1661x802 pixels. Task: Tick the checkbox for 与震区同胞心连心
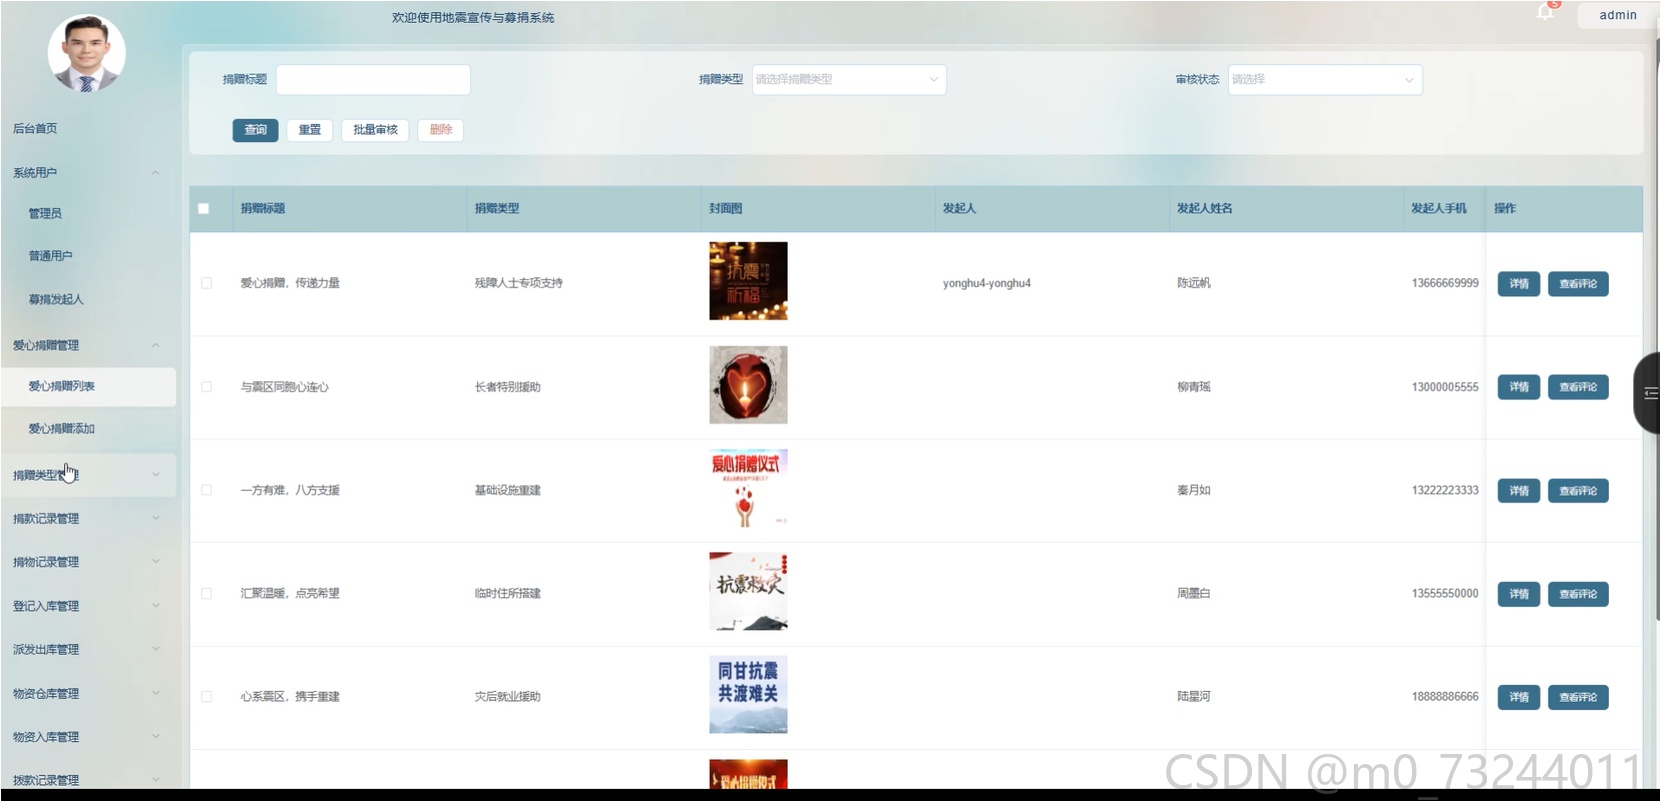point(207,387)
